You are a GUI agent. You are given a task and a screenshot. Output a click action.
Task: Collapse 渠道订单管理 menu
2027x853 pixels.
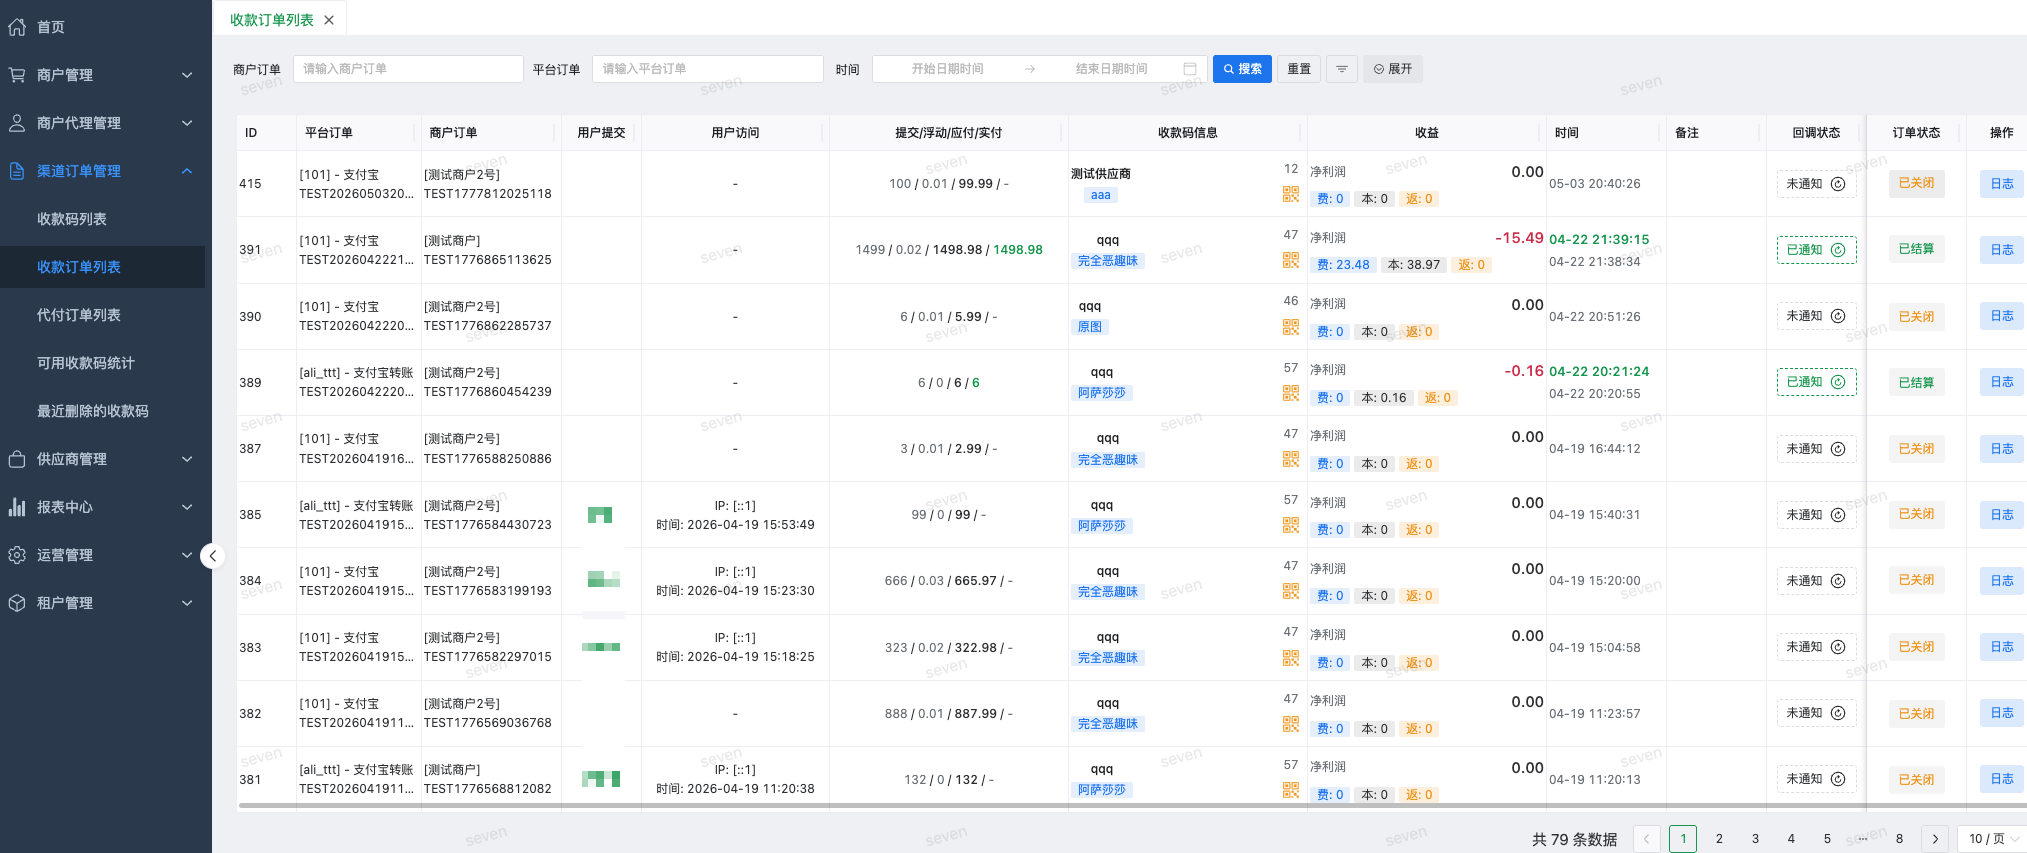click(187, 171)
